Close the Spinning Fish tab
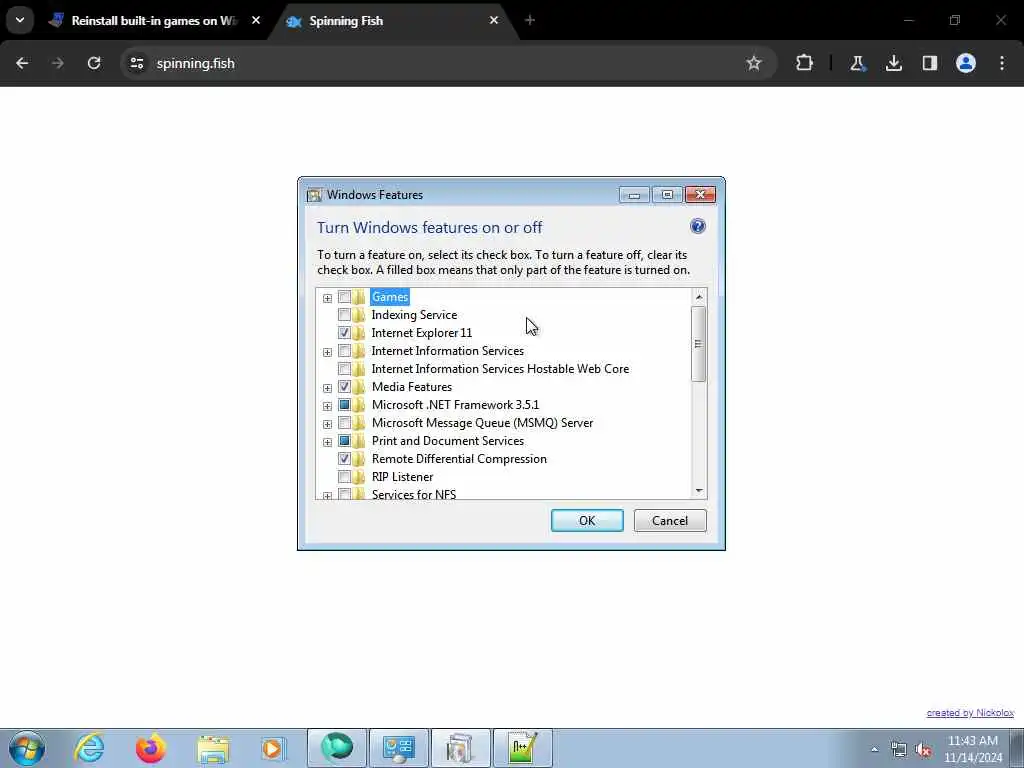The width and height of the screenshot is (1024, 768). (x=494, y=20)
